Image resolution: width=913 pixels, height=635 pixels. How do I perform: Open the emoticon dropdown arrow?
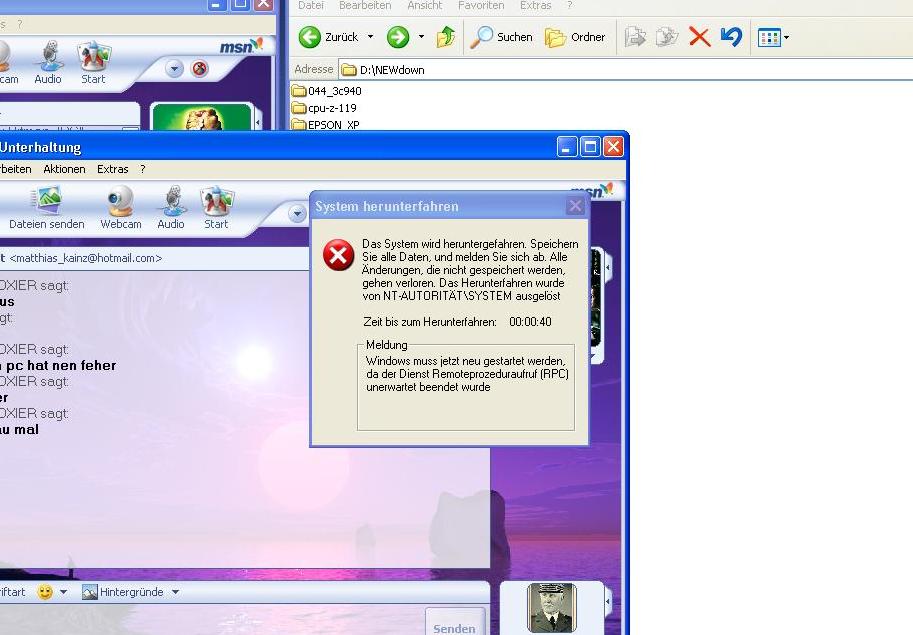click(x=63, y=592)
